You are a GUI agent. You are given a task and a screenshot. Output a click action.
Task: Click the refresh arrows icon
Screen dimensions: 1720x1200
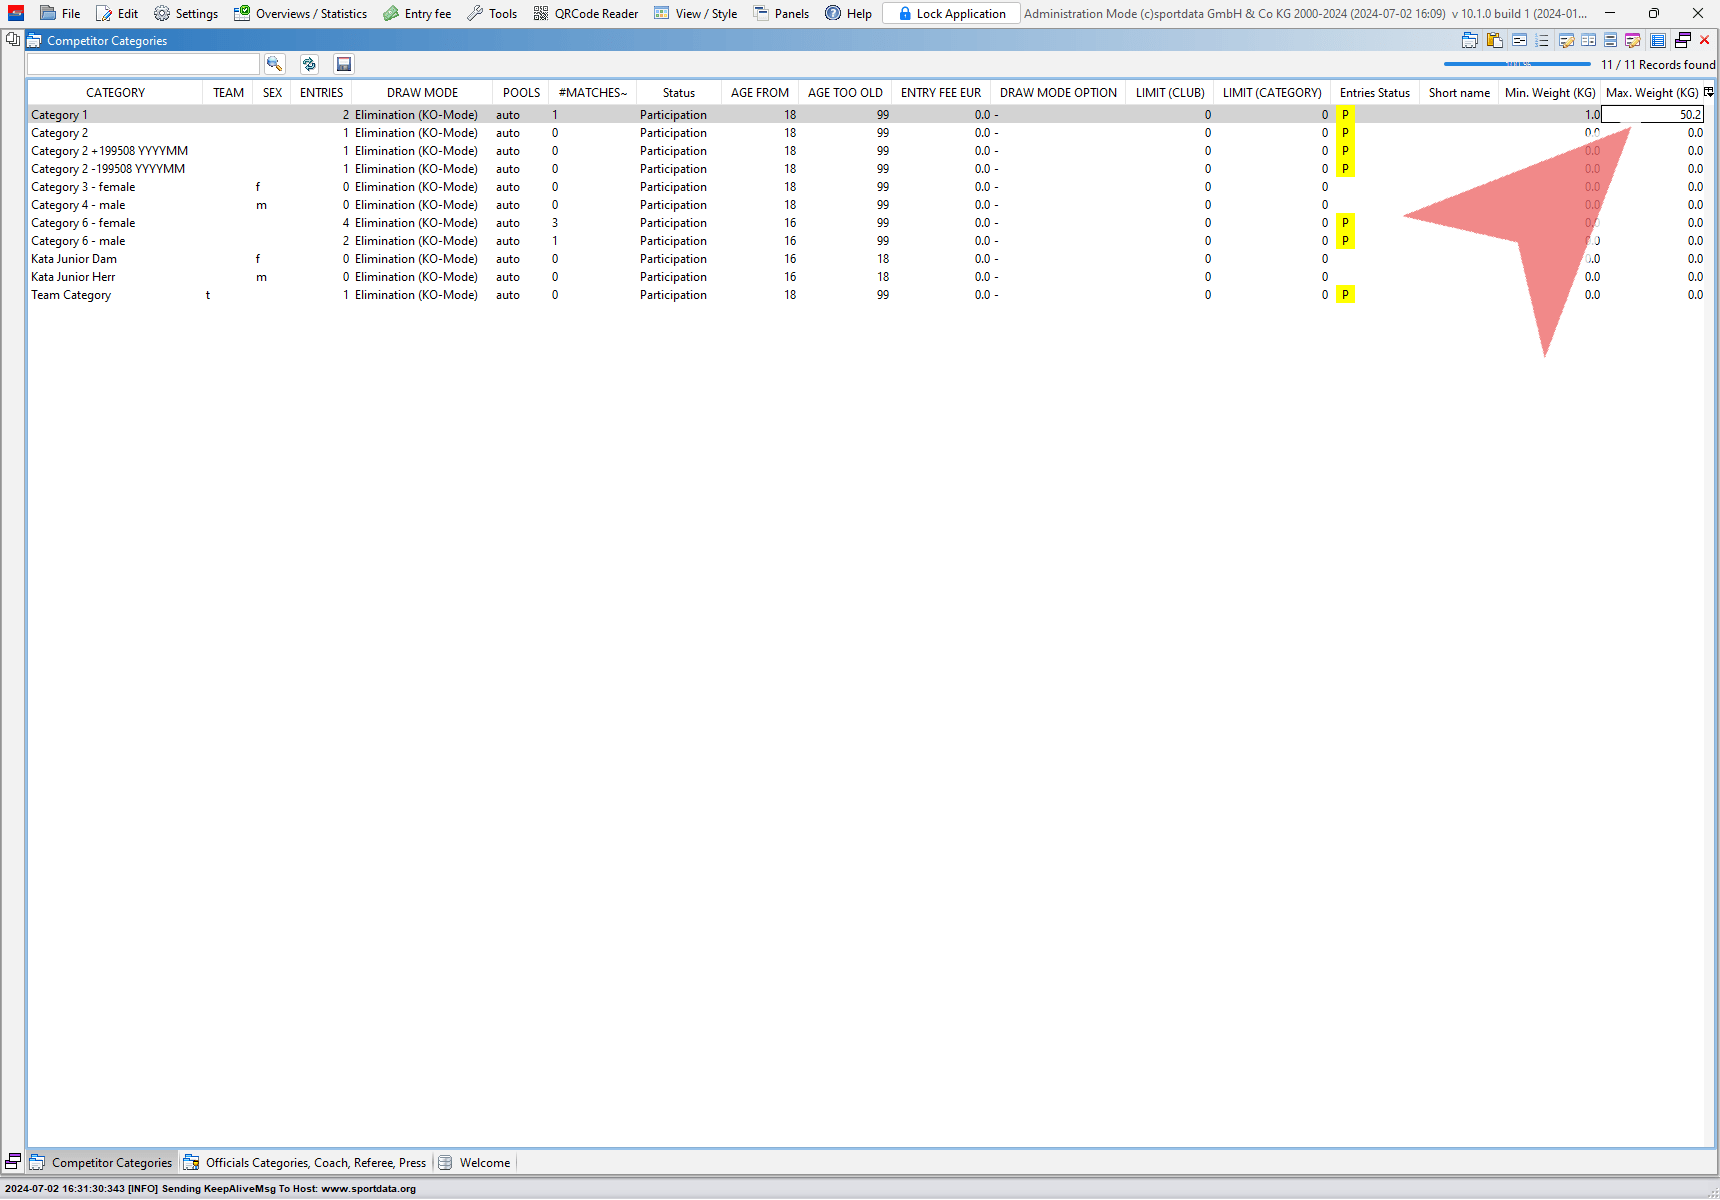(x=309, y=64)
